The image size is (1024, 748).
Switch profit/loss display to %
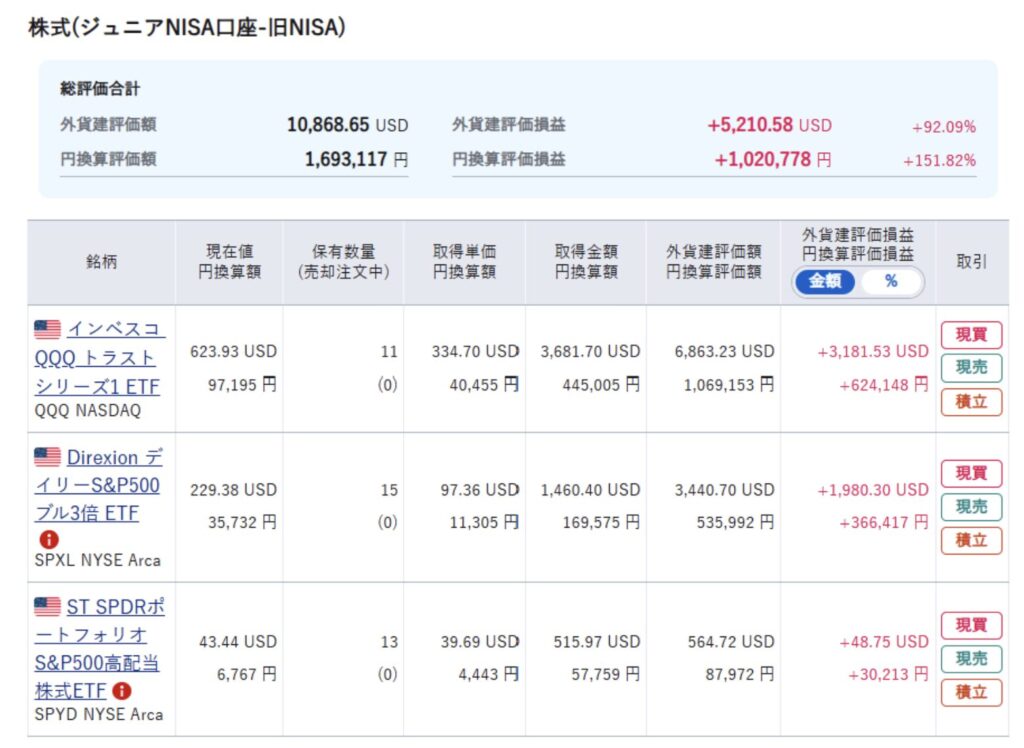[890, 282]
